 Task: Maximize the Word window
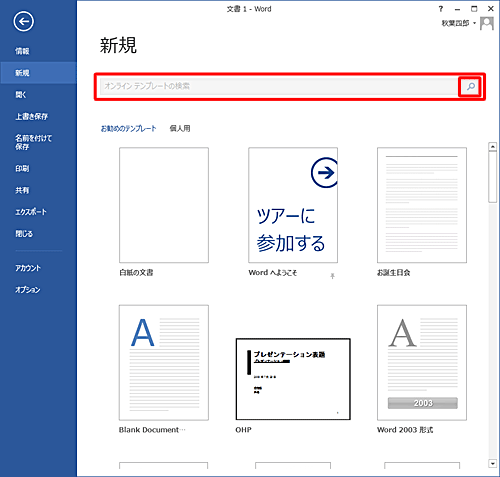pos(474,9)
